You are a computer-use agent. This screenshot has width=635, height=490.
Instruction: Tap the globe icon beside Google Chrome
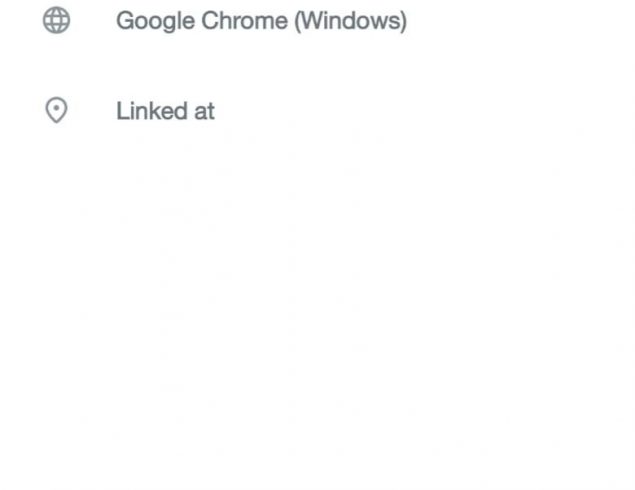pyautogui.click(x=56, y=20)
